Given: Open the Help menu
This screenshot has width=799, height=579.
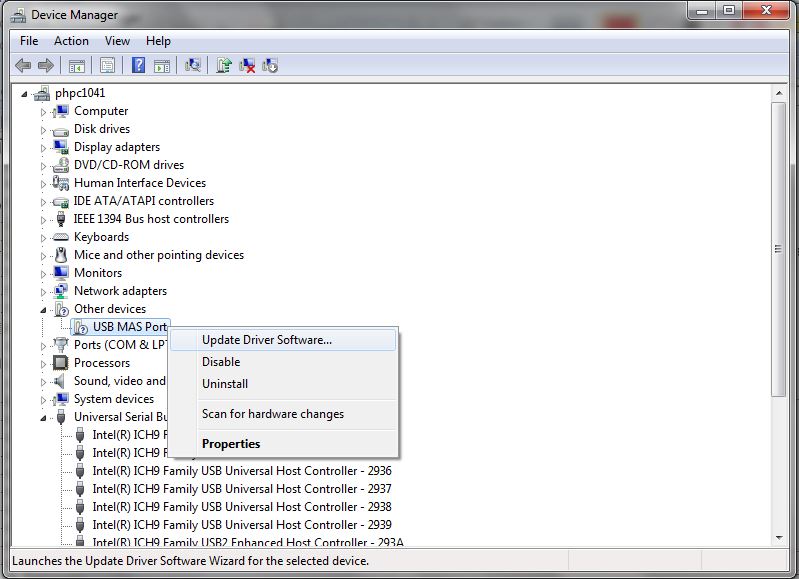Looking at the screenshot, I should 158,41.
